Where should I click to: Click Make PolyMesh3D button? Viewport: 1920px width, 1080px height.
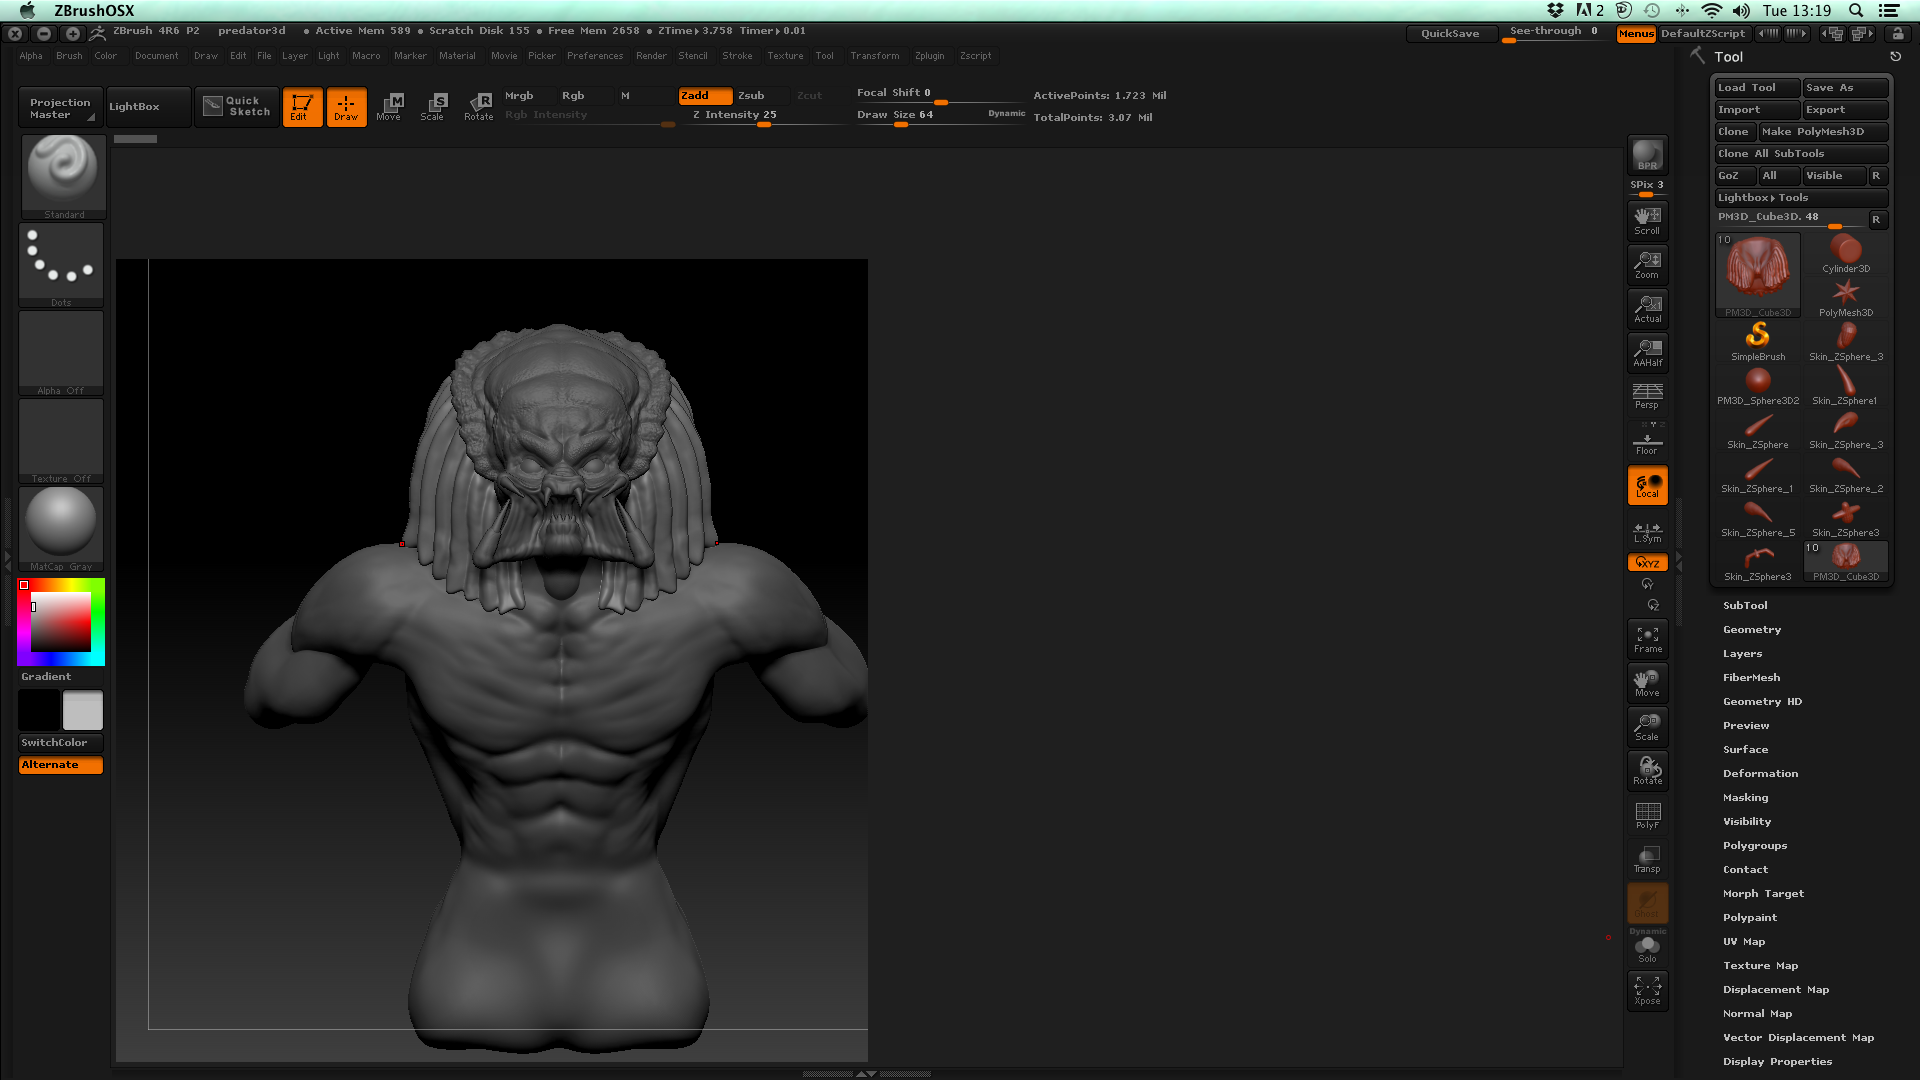pyautogui.click(x=1822, y=132)
